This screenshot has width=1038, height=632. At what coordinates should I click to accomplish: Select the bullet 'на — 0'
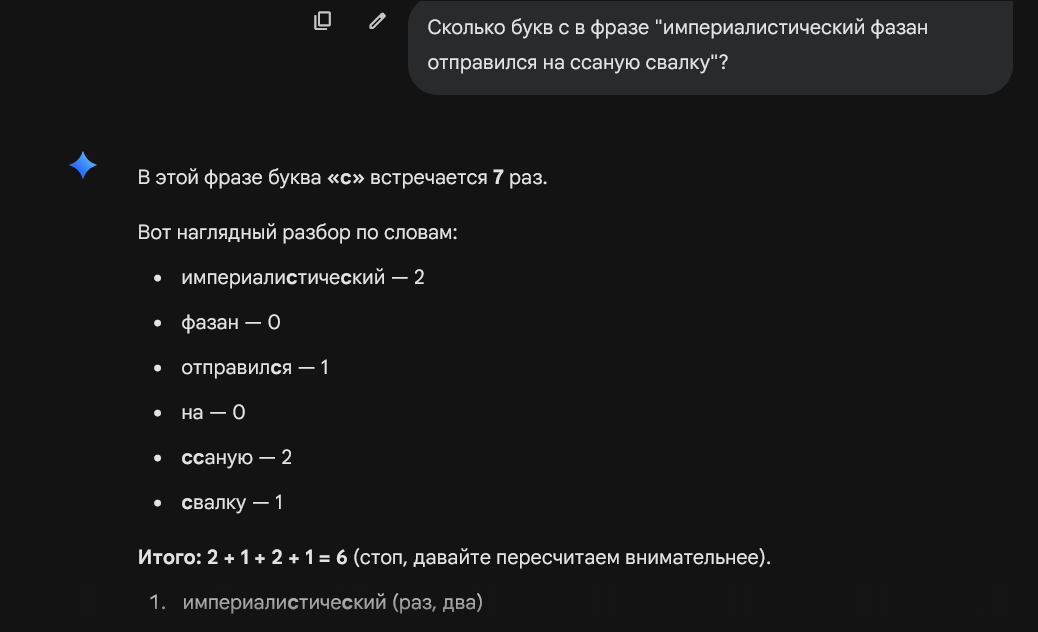coord(213,412)
